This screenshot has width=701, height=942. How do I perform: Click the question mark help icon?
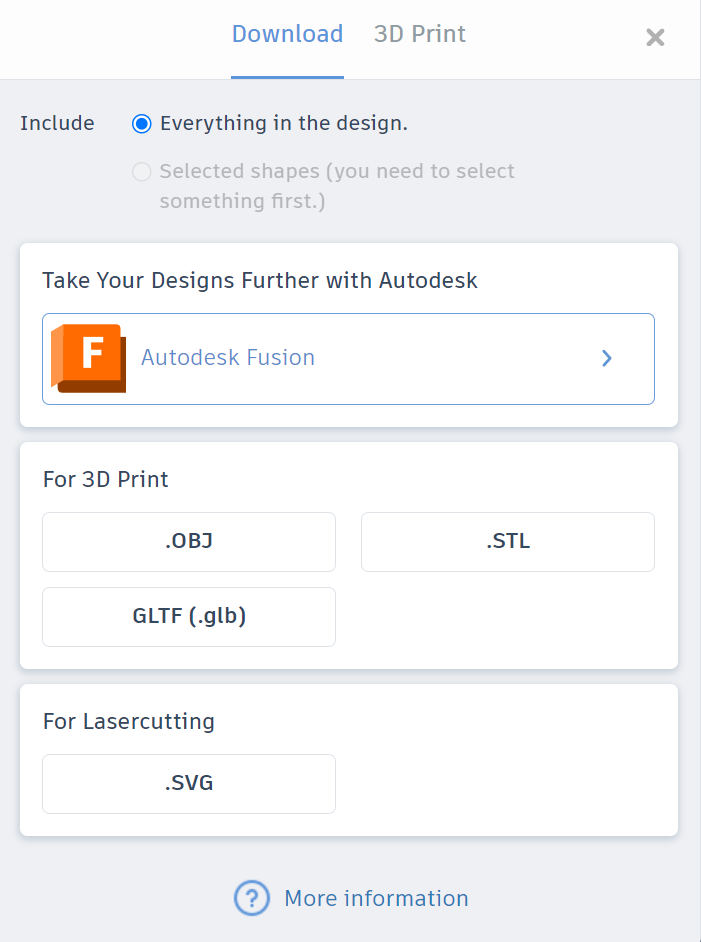pos(252,898)
